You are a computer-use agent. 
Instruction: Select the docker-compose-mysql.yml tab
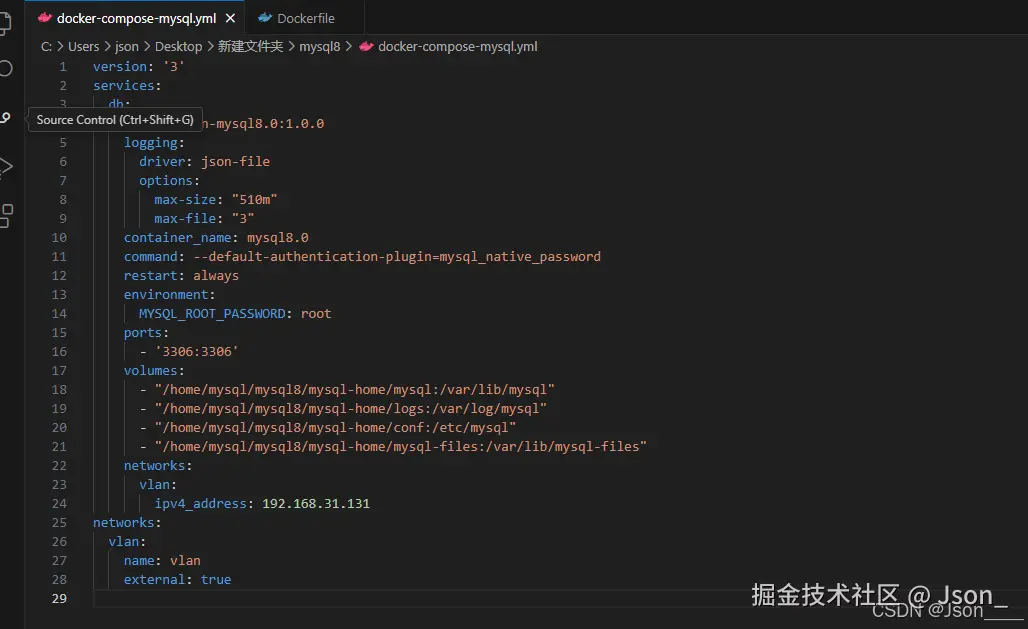pos(136,18)
